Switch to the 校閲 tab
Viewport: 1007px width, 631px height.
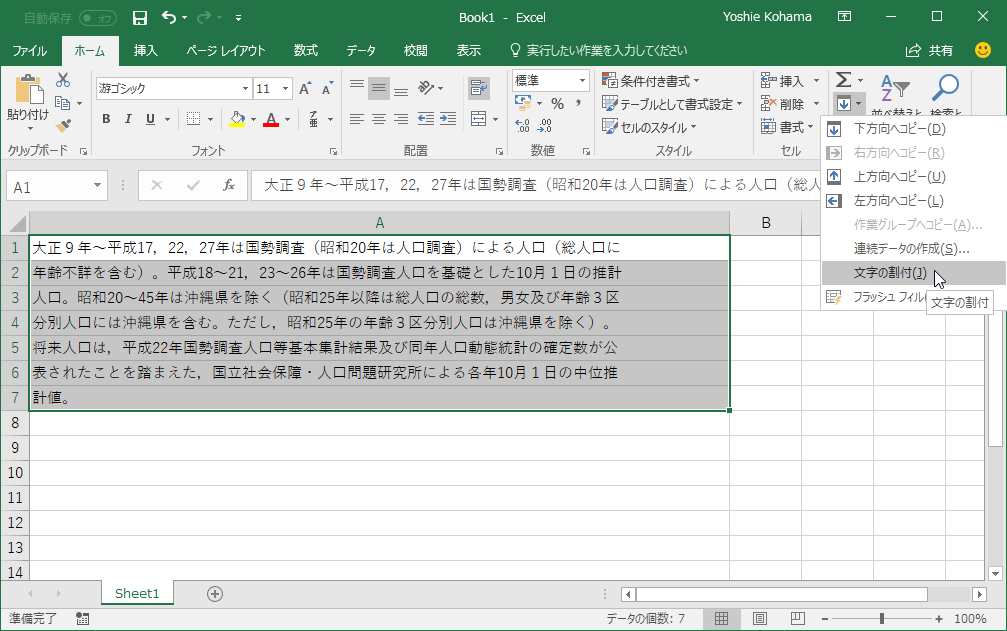coord(416,51)
